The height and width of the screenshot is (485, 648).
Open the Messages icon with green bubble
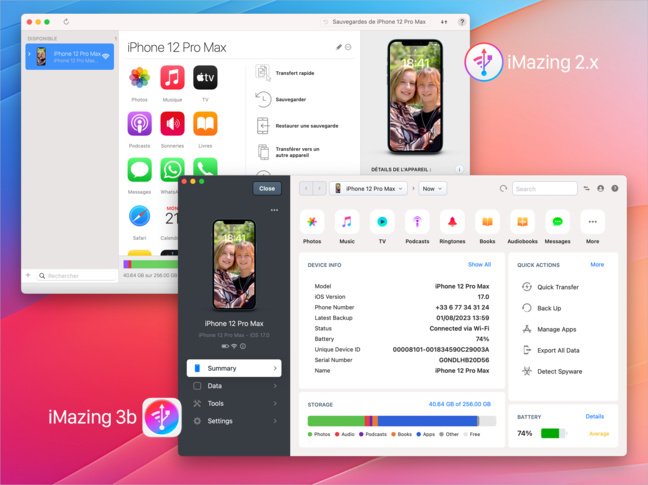coord(557,223)
